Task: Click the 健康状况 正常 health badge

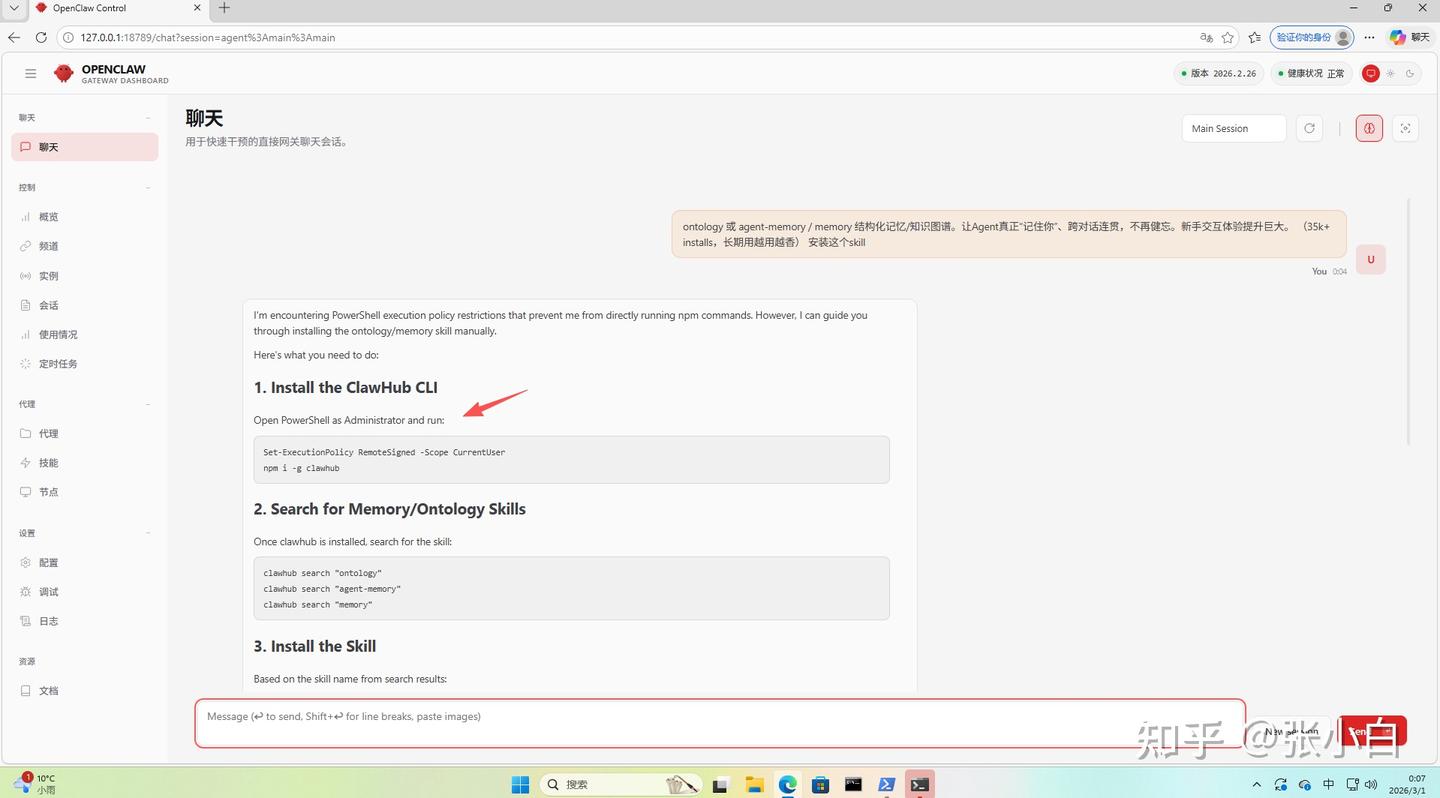Action: click(x=1311, y=73)
